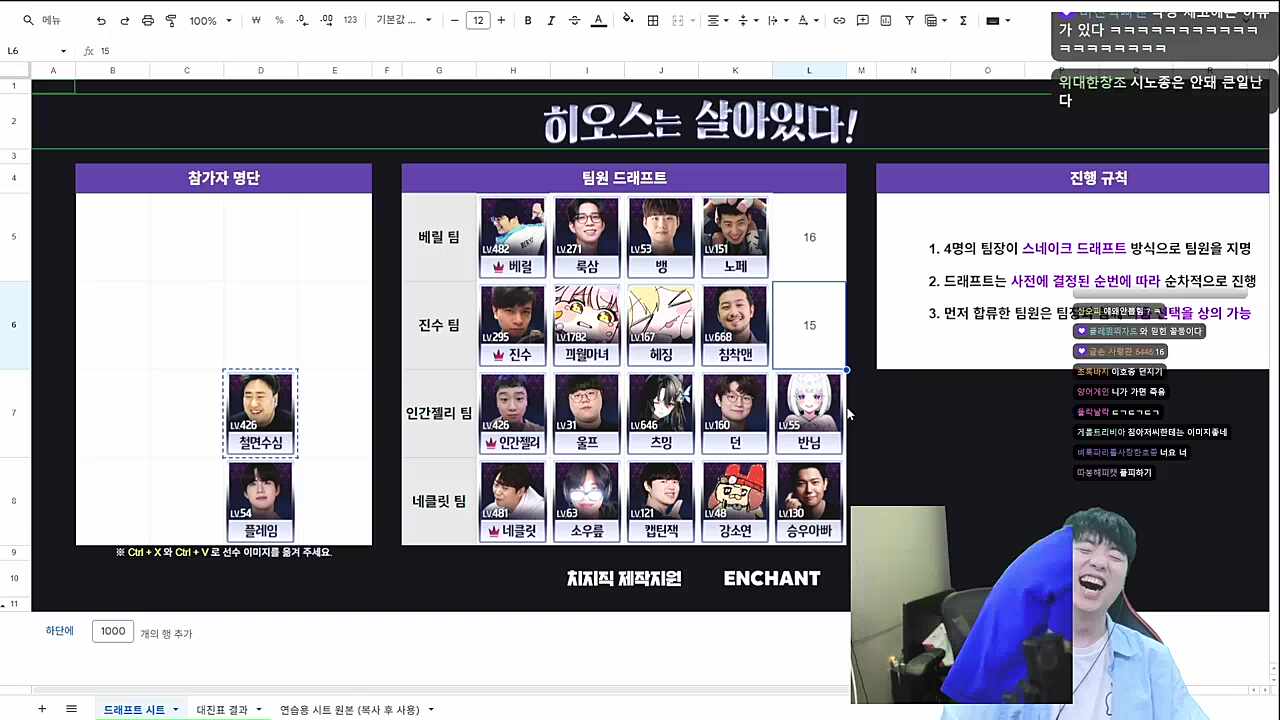Open the zoom 100% dropdown
The width and height of the screenshot is (1280, 720).
[210, 20]
